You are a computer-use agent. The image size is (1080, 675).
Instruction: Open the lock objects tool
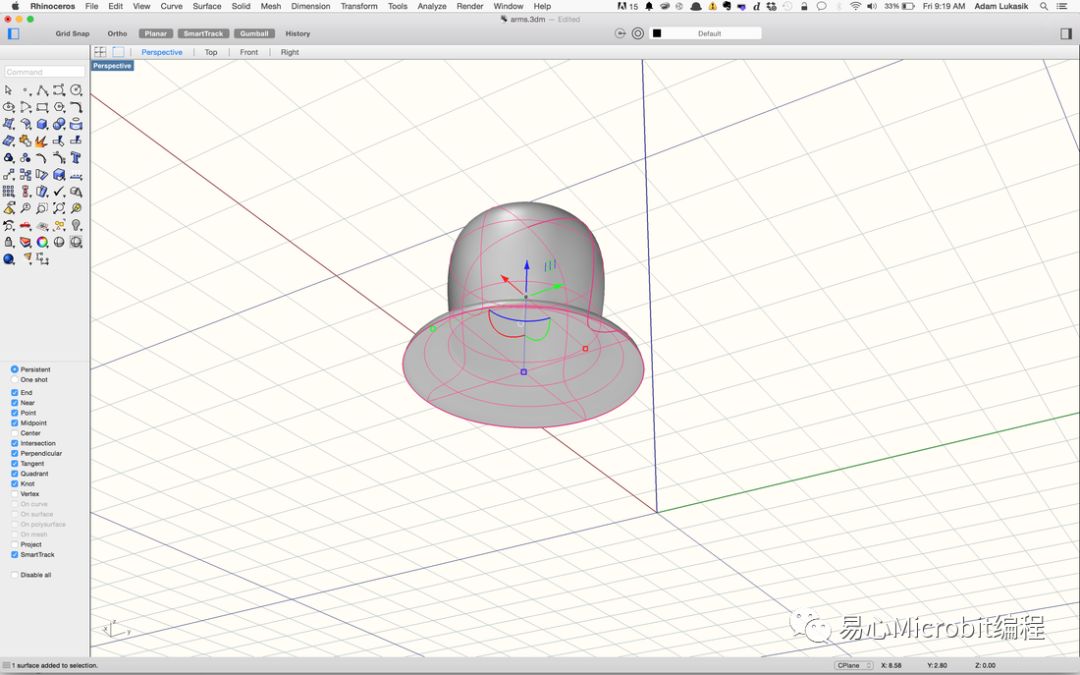(9, 242)
